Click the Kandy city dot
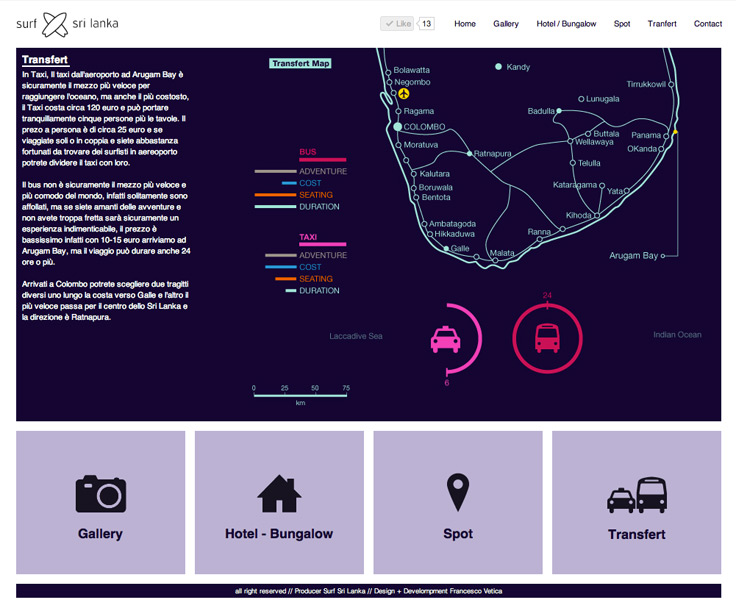 498,67
